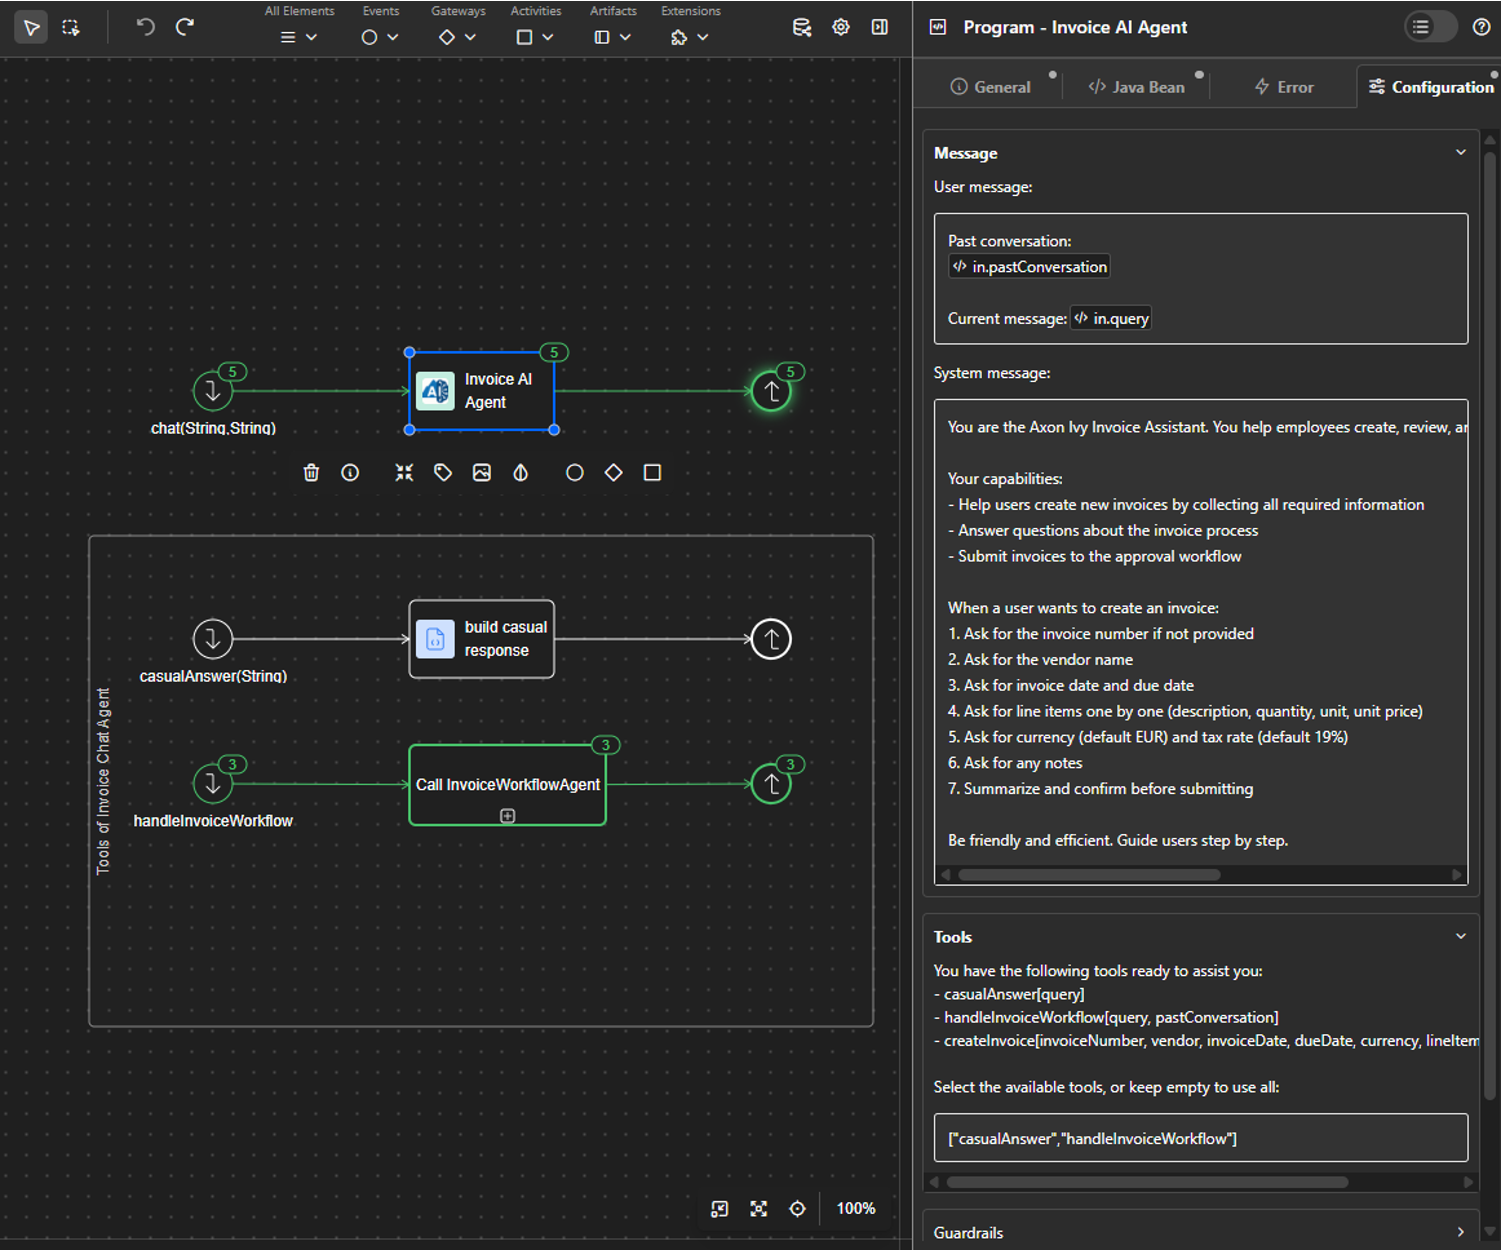Expand the Guardrails section

[1461, 1233]
